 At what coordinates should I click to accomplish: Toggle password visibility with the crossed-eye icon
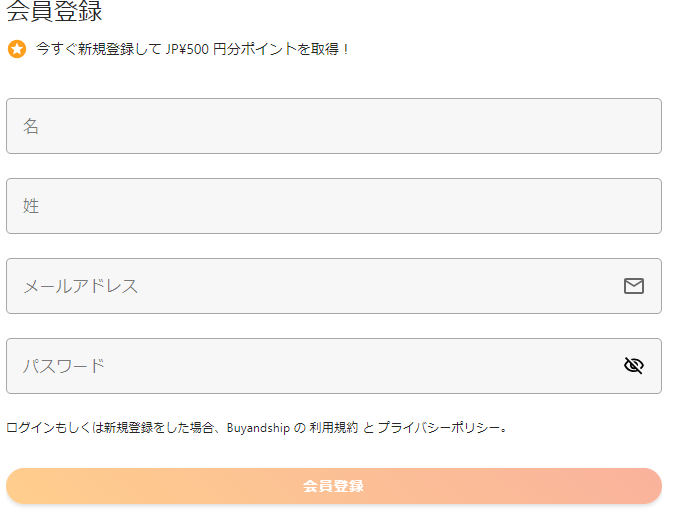tap(633, 366)
